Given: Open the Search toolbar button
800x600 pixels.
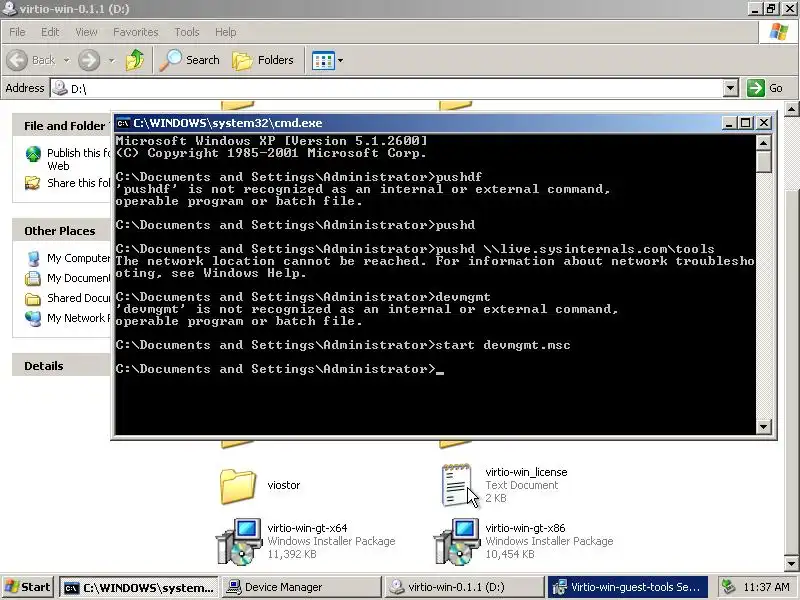Looking at the screenshot, I should [190, 60].
